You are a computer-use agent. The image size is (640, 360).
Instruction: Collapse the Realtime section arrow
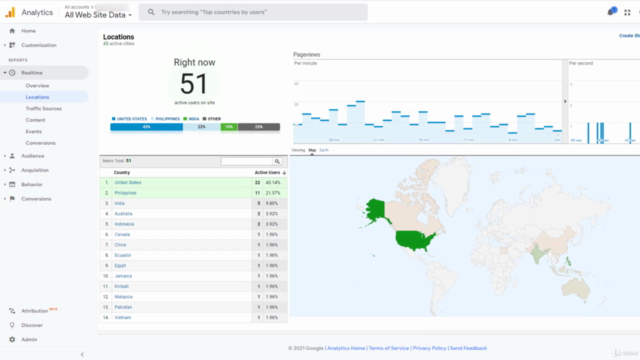pos(5,73)
